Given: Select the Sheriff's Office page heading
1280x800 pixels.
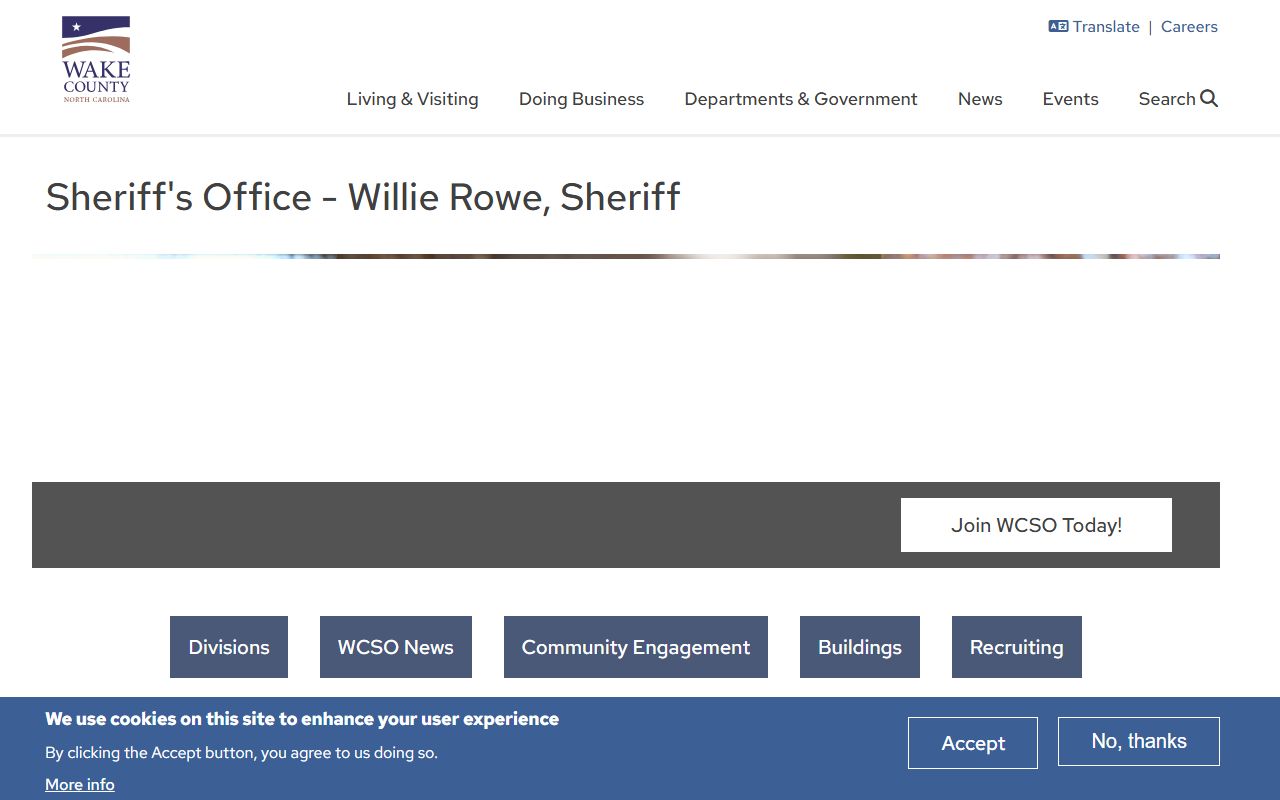Looking at the screenshot, I should pos(363,197).
